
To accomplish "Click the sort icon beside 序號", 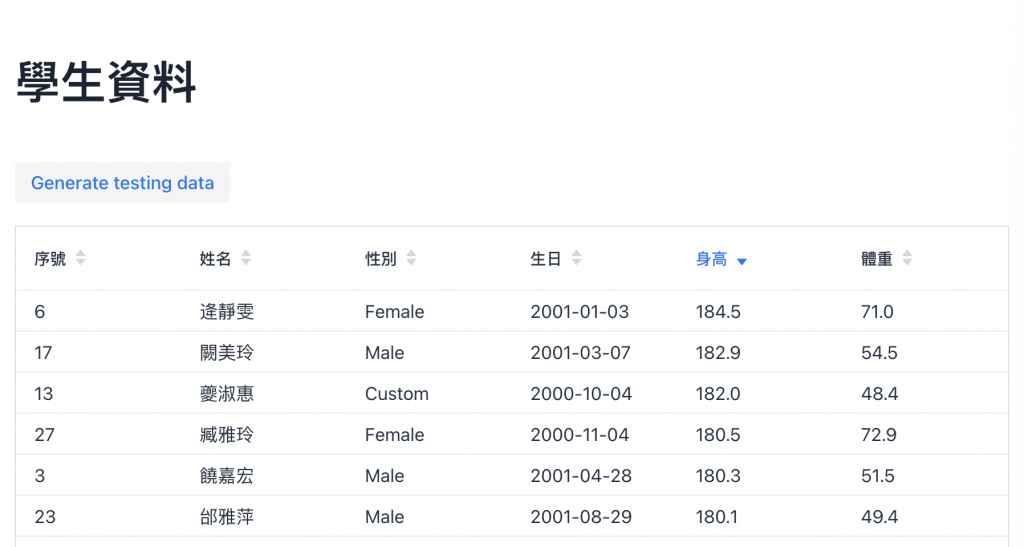I will pos(81,259).
